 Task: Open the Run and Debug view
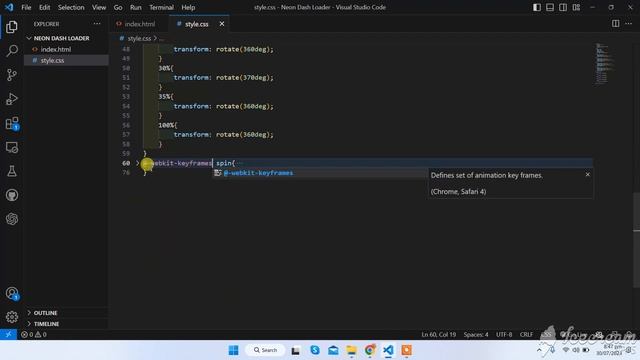[x=12, y=99]
